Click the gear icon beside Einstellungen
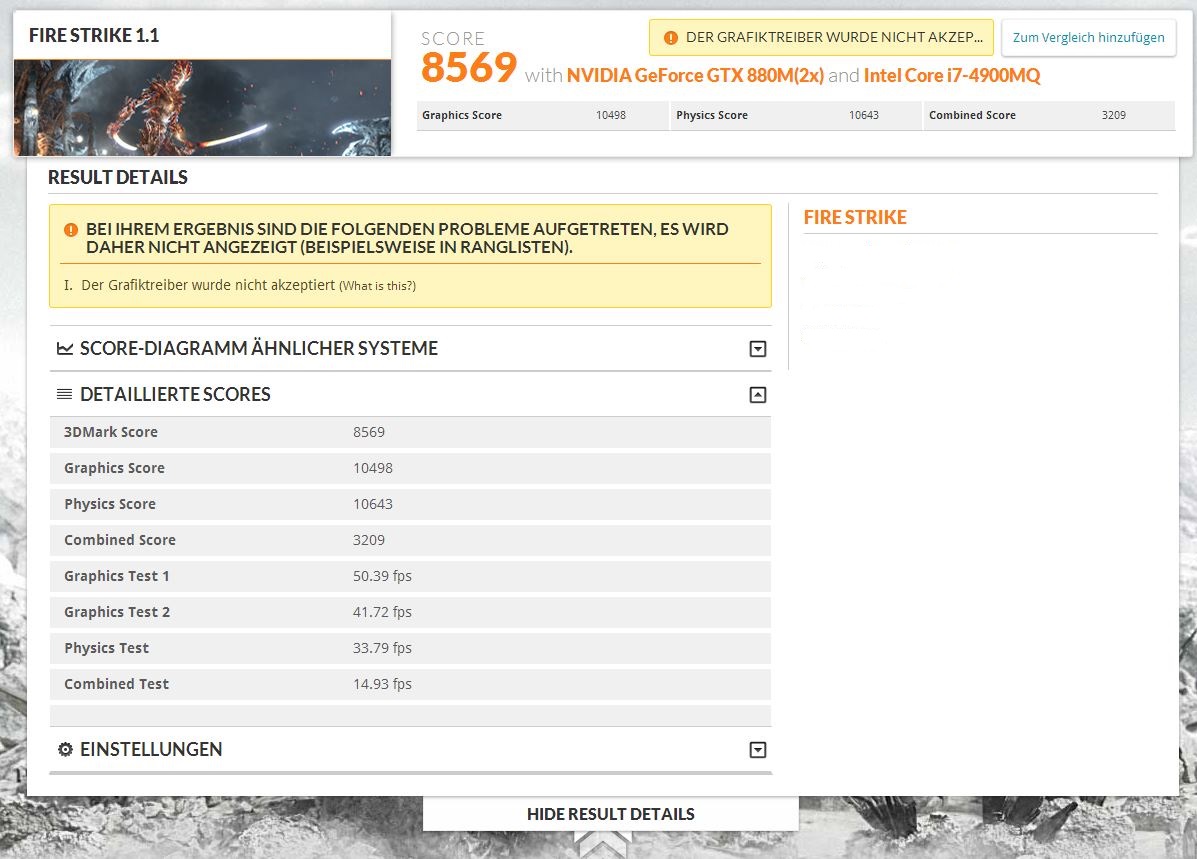The width and height of the screenshot is (1197, 859). pyautogui.click(x=65, y=750)
